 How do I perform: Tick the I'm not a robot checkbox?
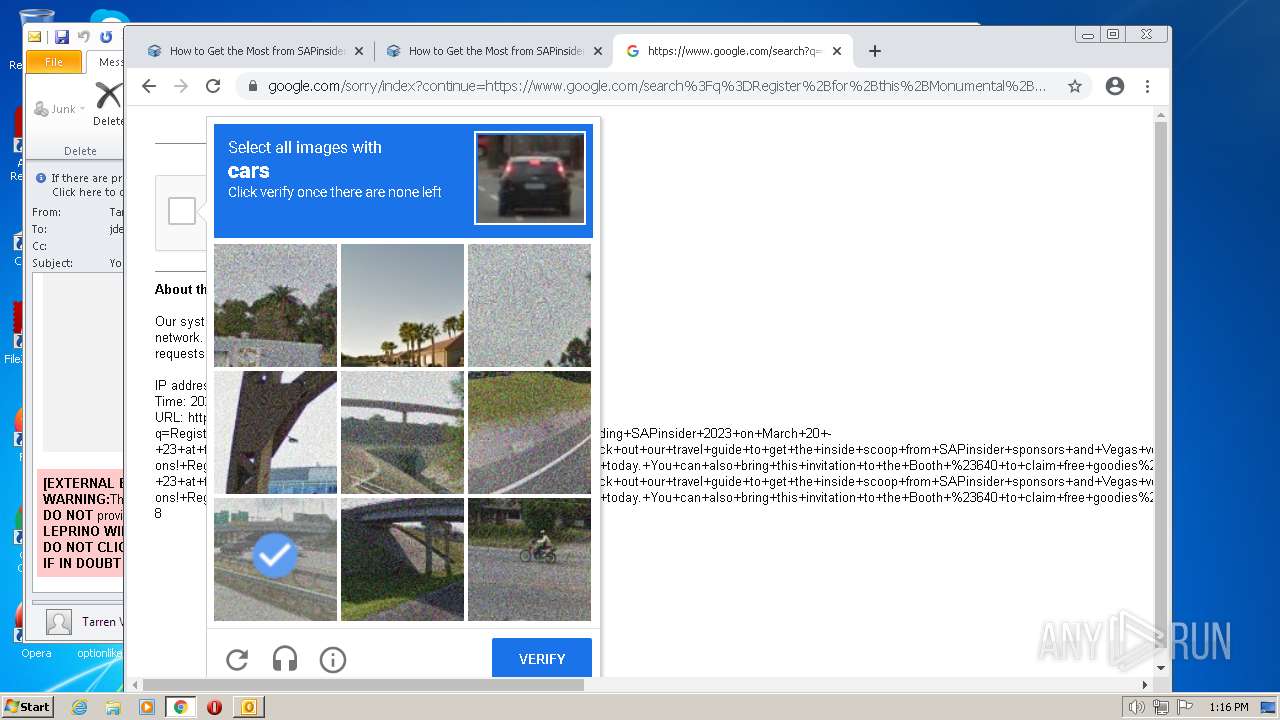(x=182, y=211)
